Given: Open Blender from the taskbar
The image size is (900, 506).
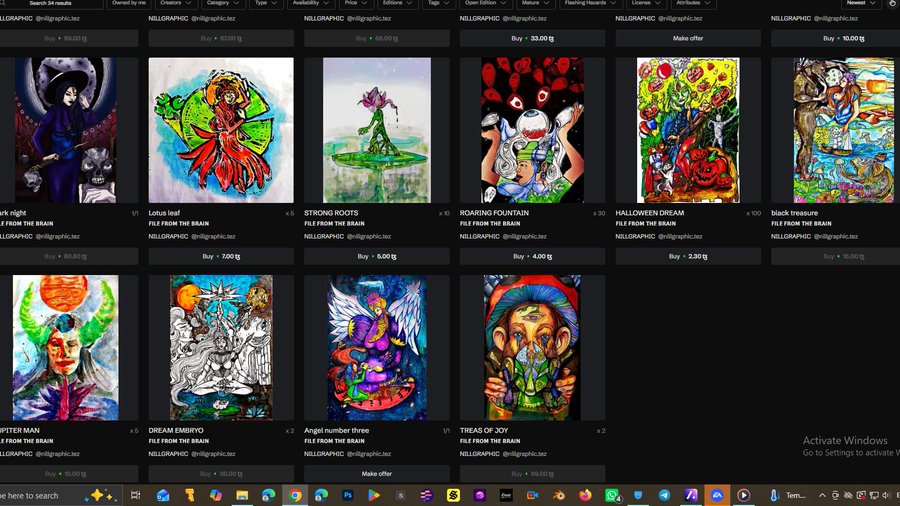Looking at the screenshot, I should coord(558,495).
